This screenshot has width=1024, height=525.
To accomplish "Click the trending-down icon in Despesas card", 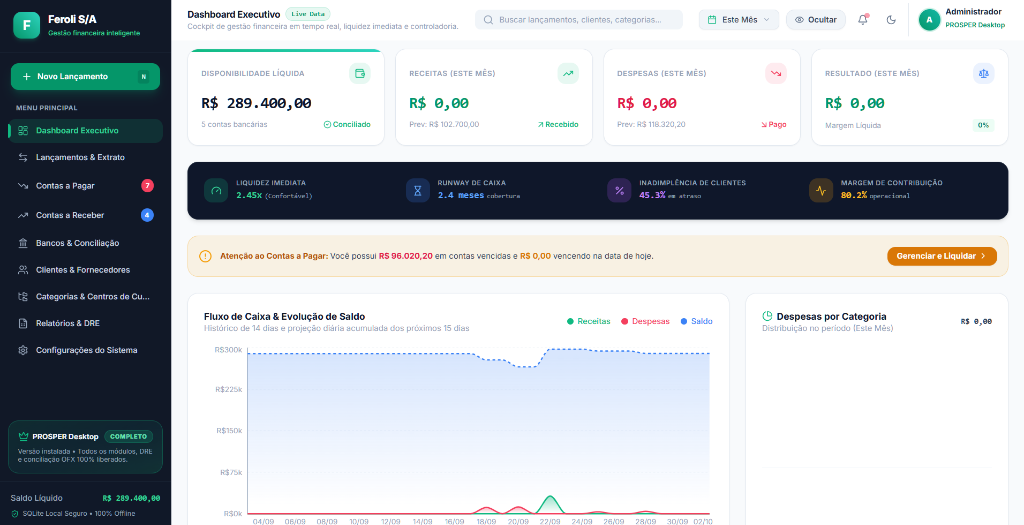I will click(776, 73).
